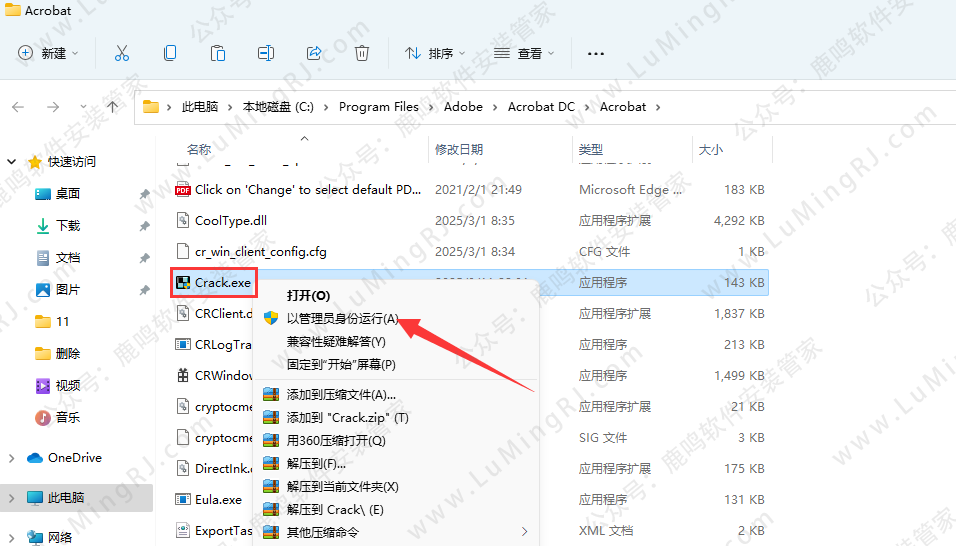This screenshot has height=546, width=956.
Task: Collapse the 快速访问 tree section
Action: point(12,162)
